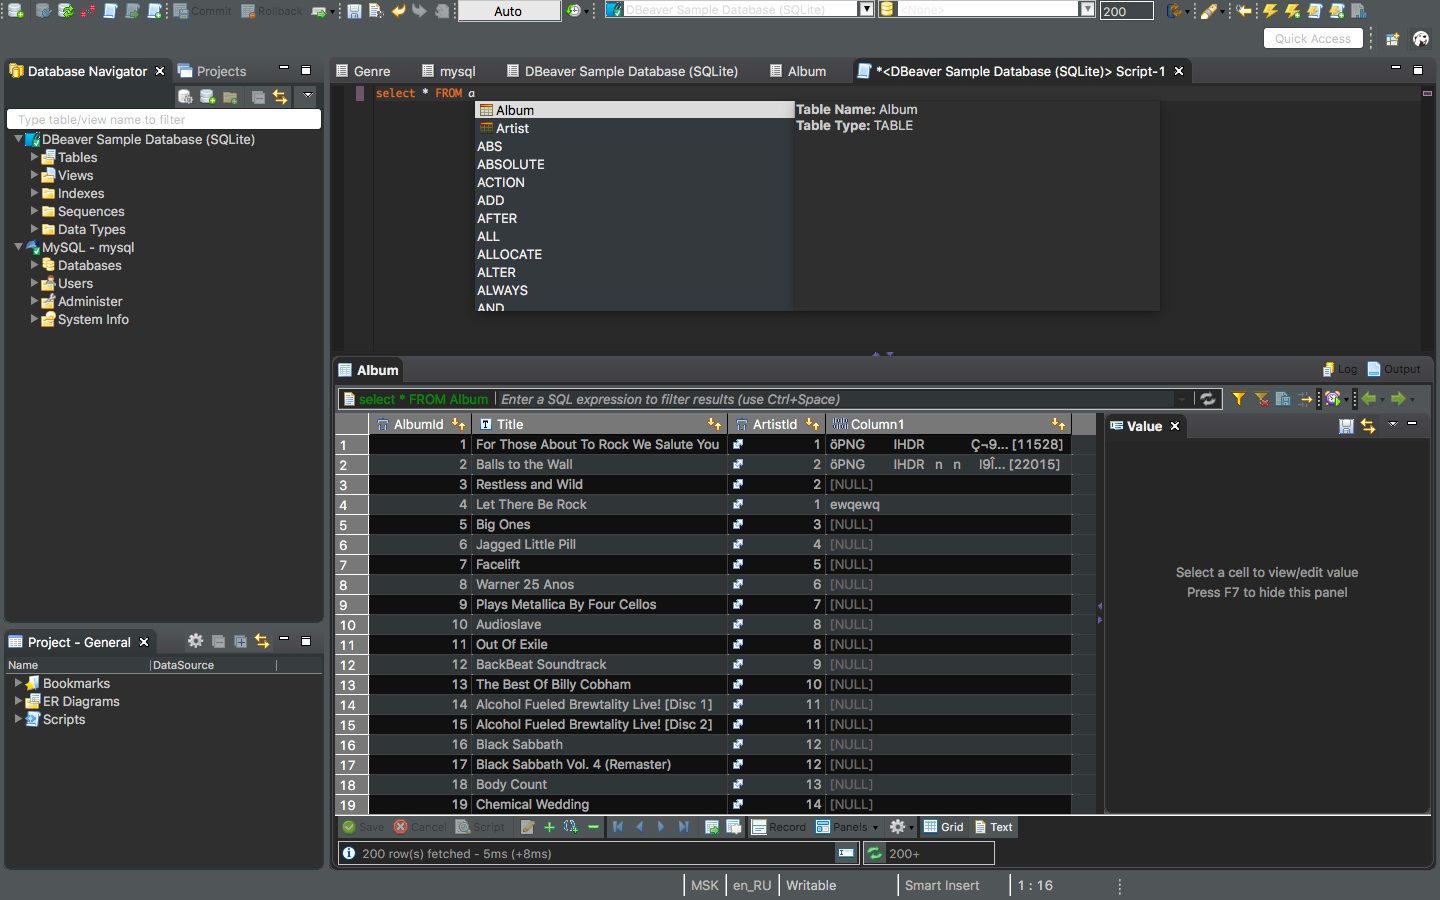The image size is (1440, 900).
Task: Toggle the Record view mode
Action: (x=778, y=827)
